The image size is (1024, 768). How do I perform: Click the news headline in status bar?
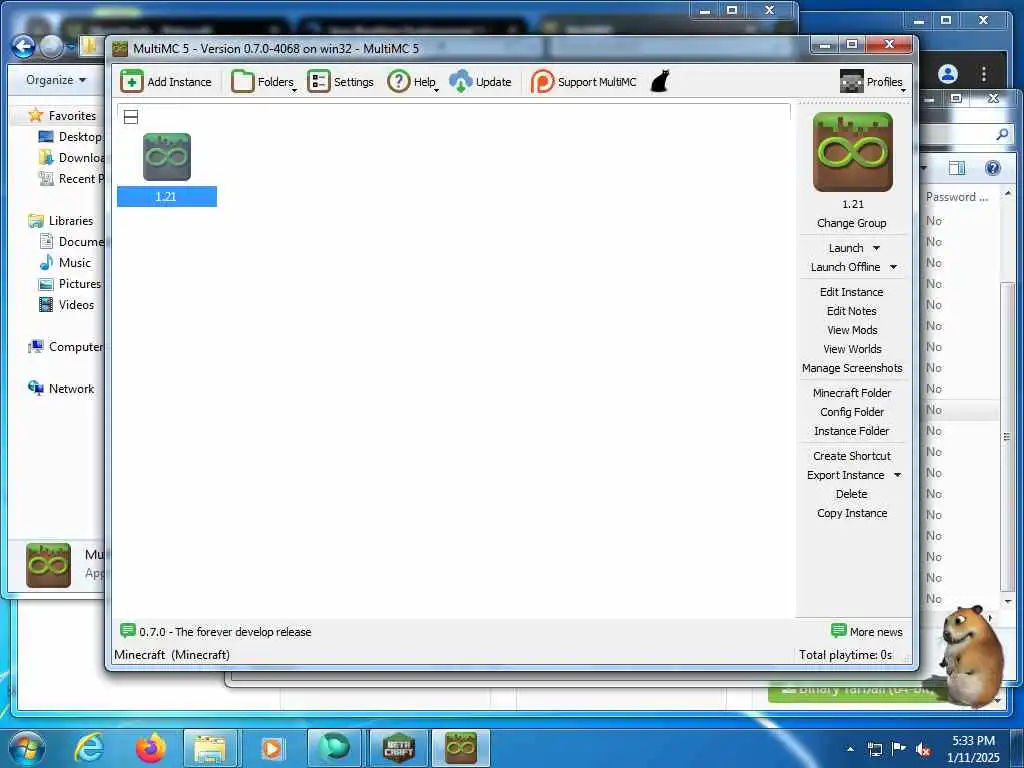coord(225,632)
